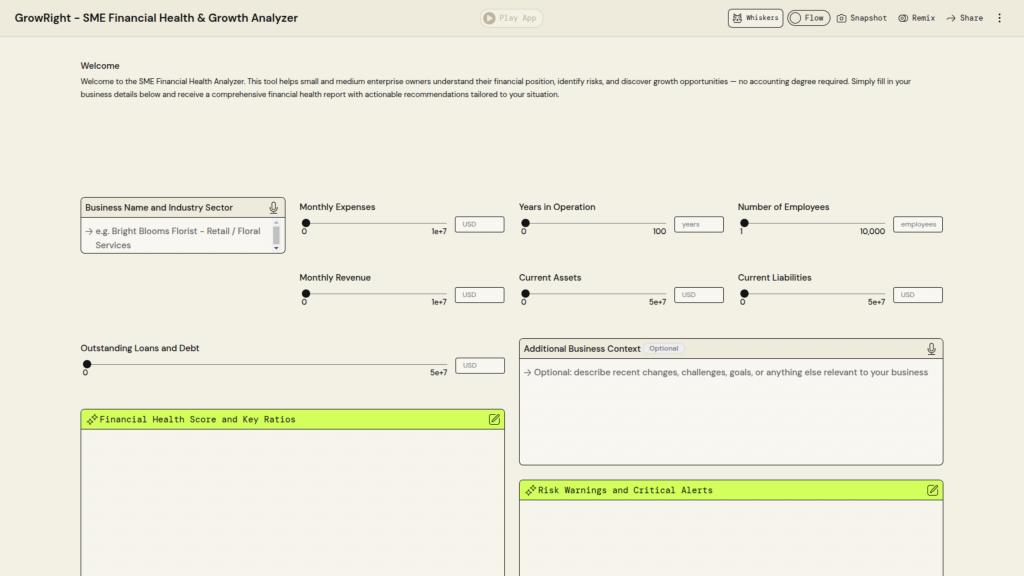
Task: Click the Outstanding Loans and Debt slider handle
Action: tap(87, 365)
